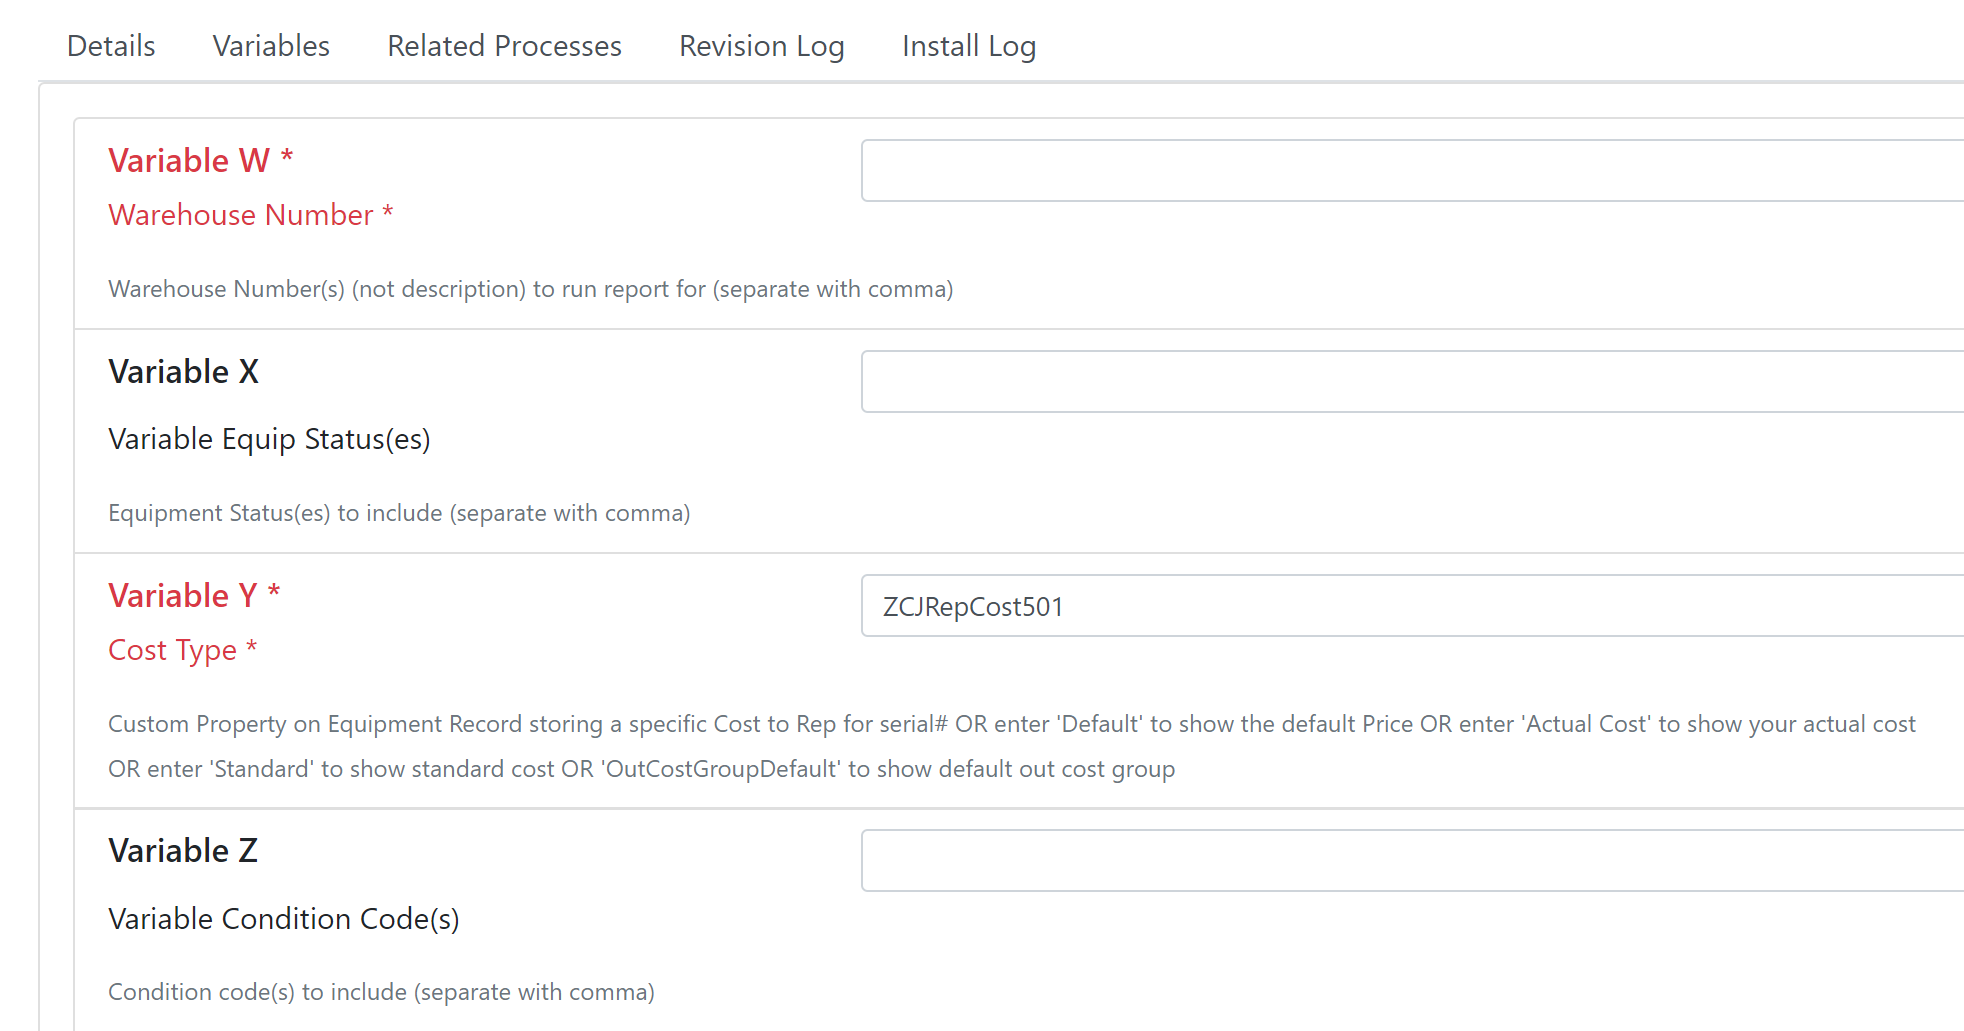View the Revision Log tab

tap(762, 46)
